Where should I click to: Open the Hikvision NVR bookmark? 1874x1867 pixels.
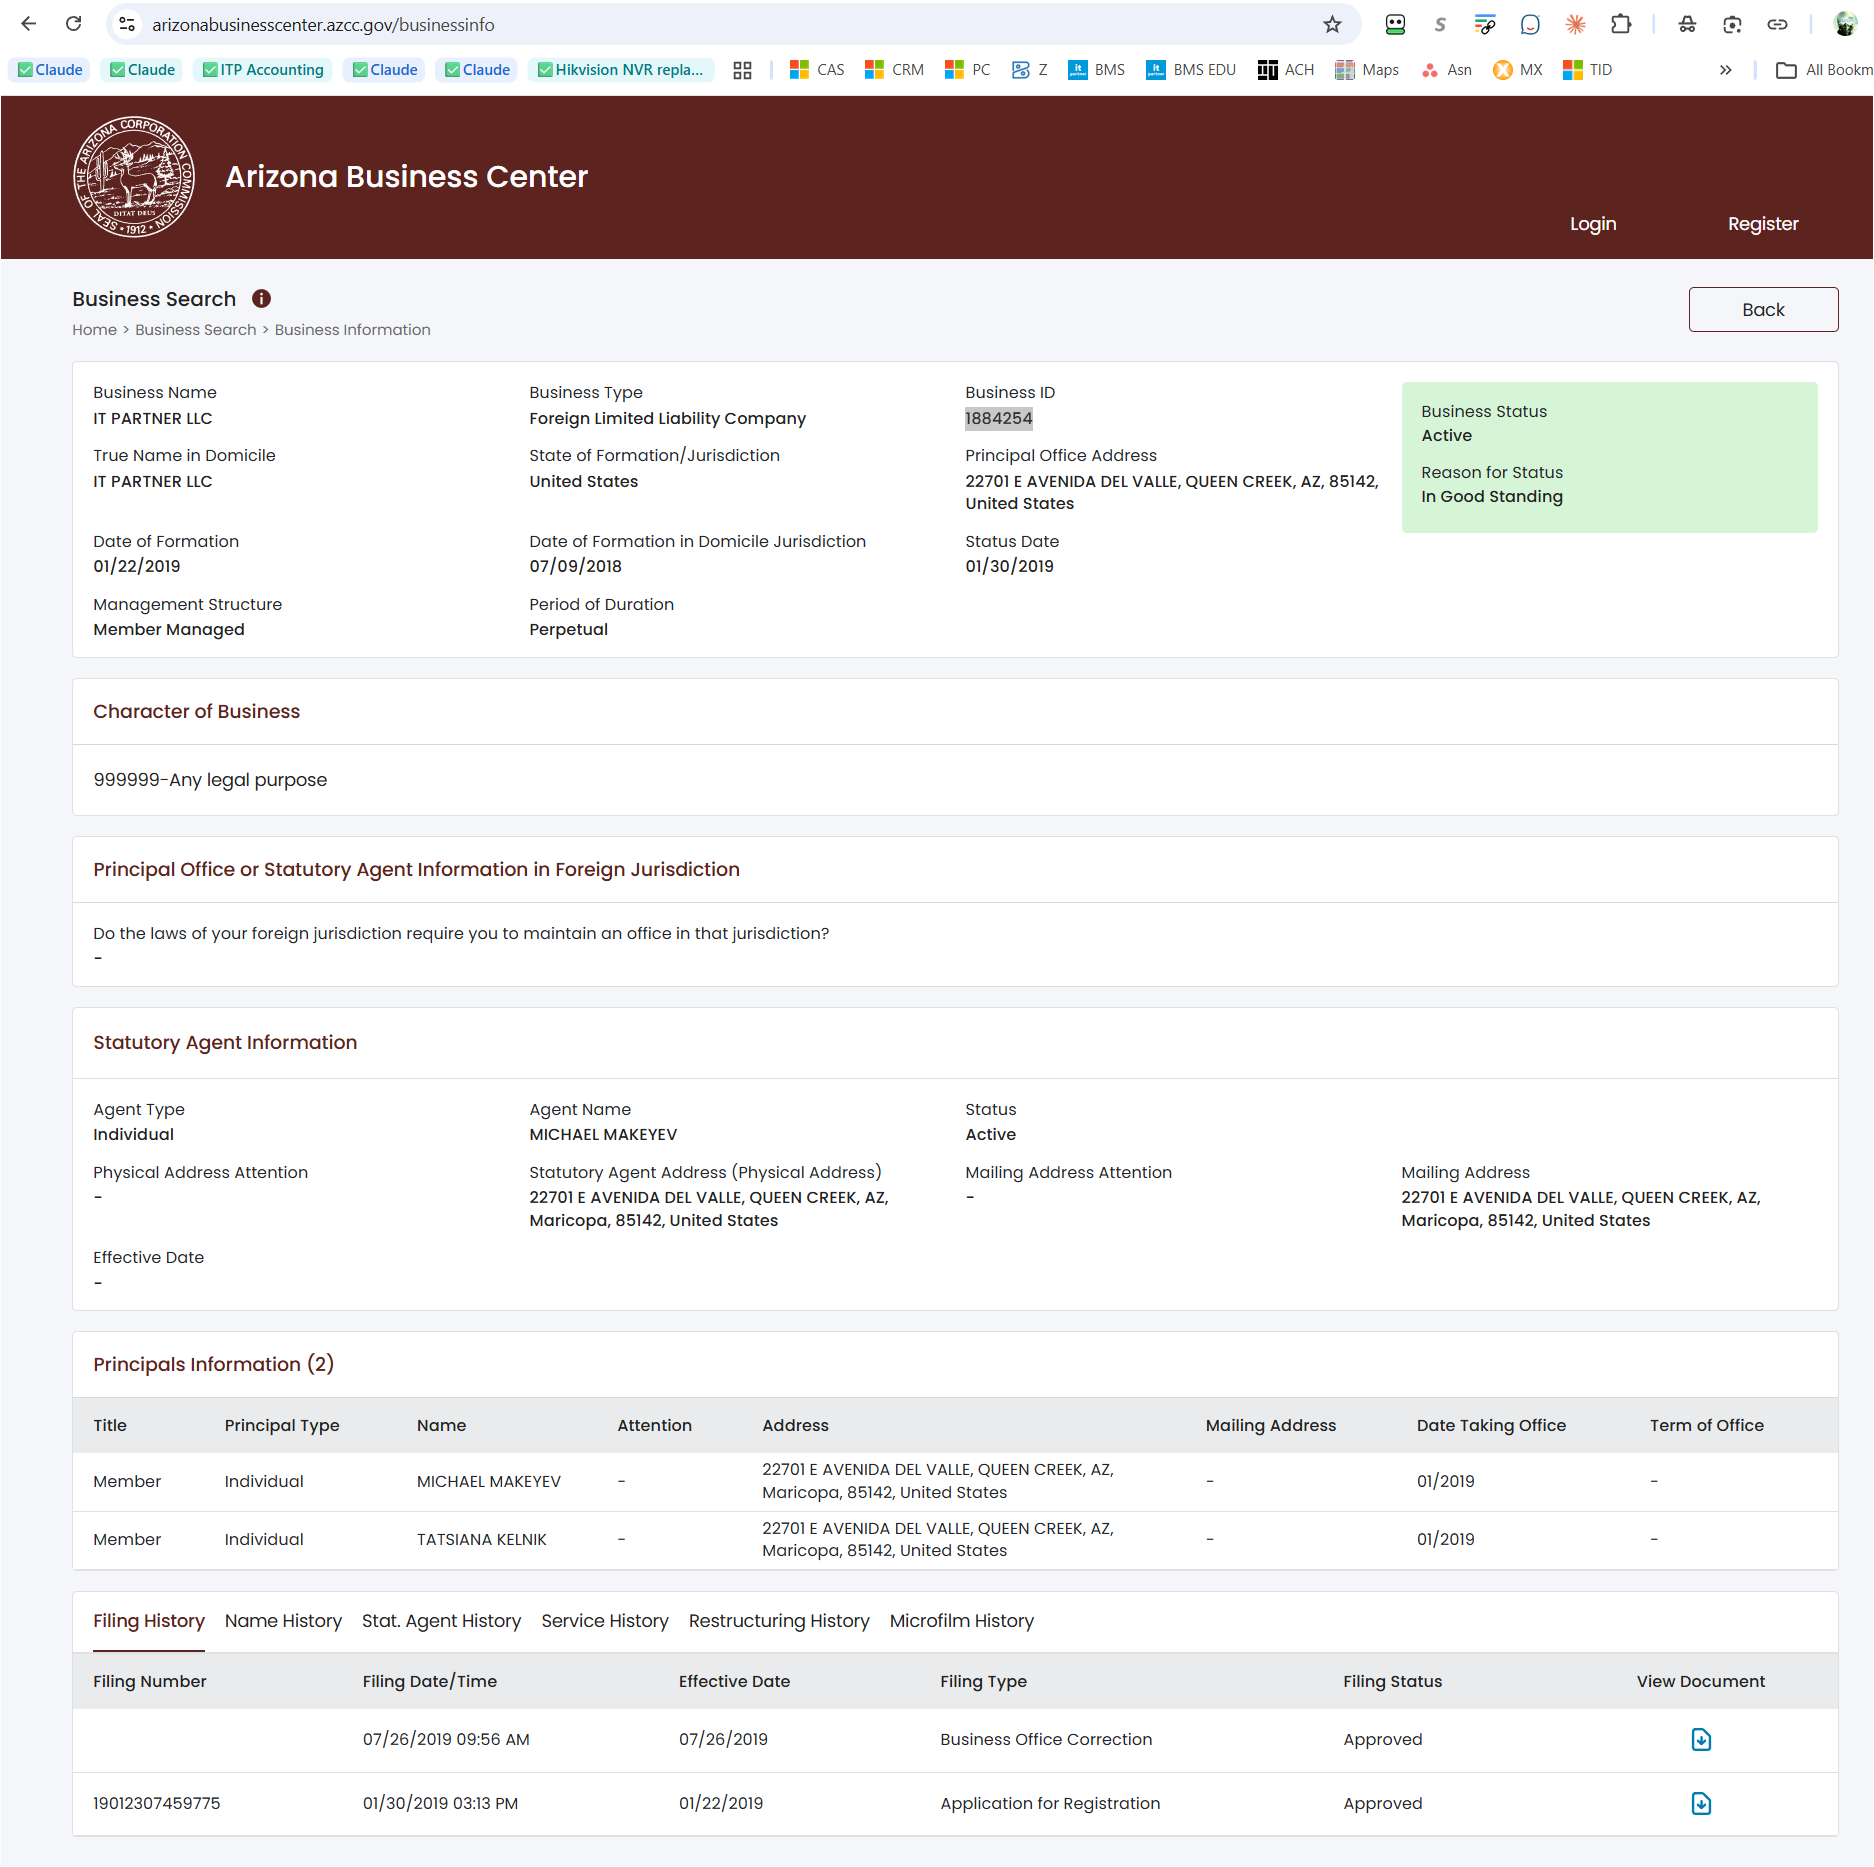pyautogui.click(x=620, y=70)
